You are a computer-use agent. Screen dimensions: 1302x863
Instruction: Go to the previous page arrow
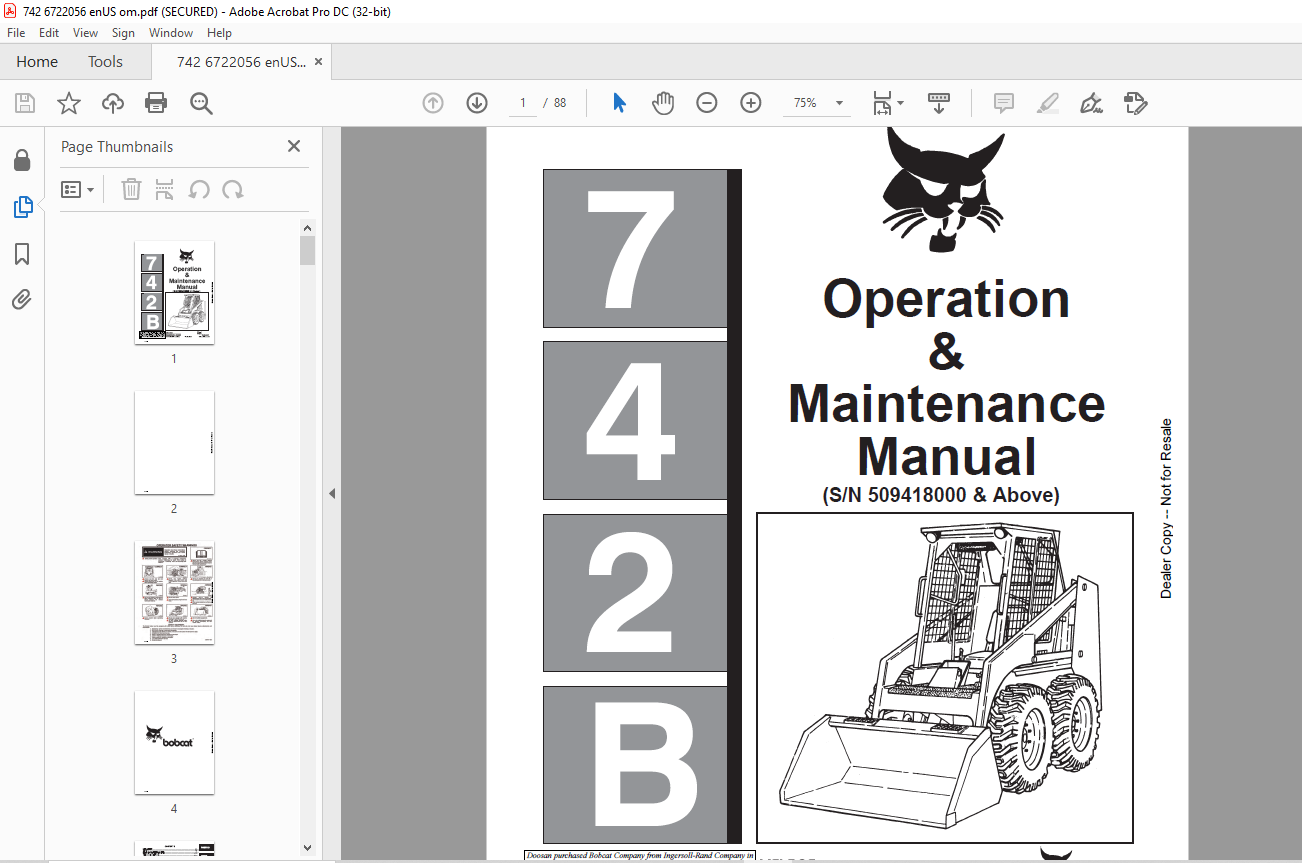point(432,103)
